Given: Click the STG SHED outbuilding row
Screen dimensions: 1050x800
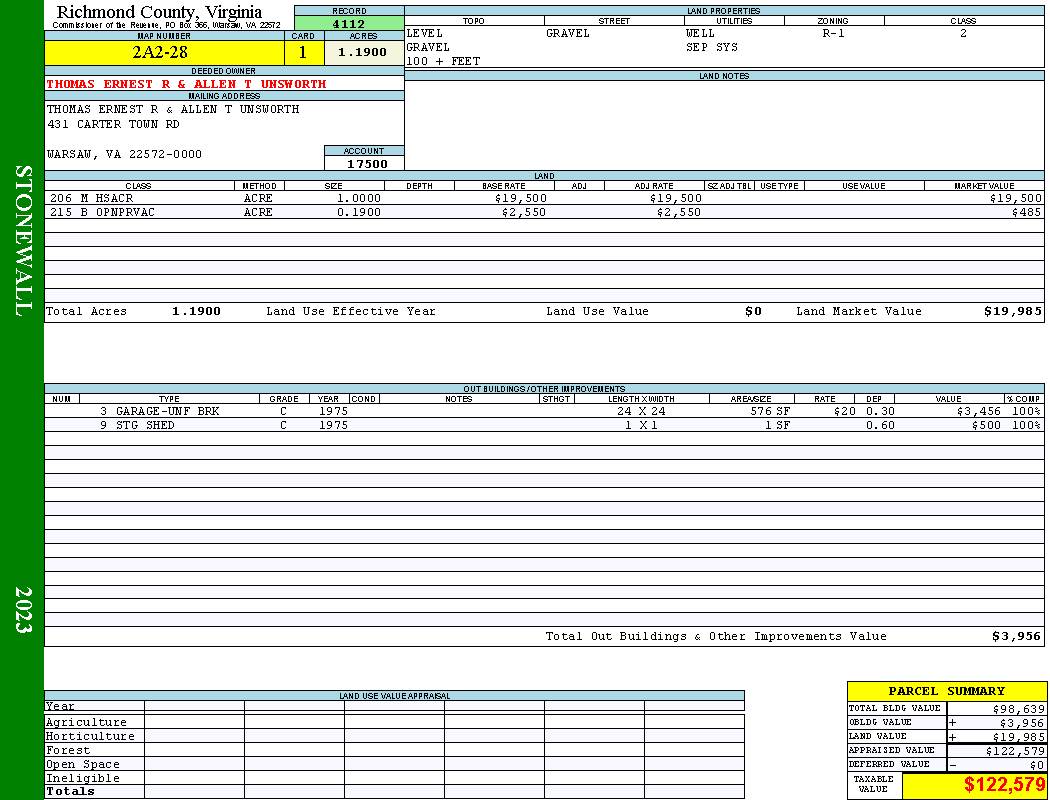Looking at the screenshot, I should tap(544, 425).
